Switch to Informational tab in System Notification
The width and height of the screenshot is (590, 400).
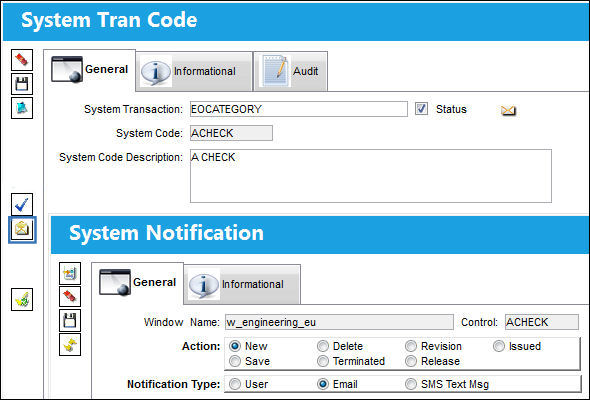tap(242, 284)
